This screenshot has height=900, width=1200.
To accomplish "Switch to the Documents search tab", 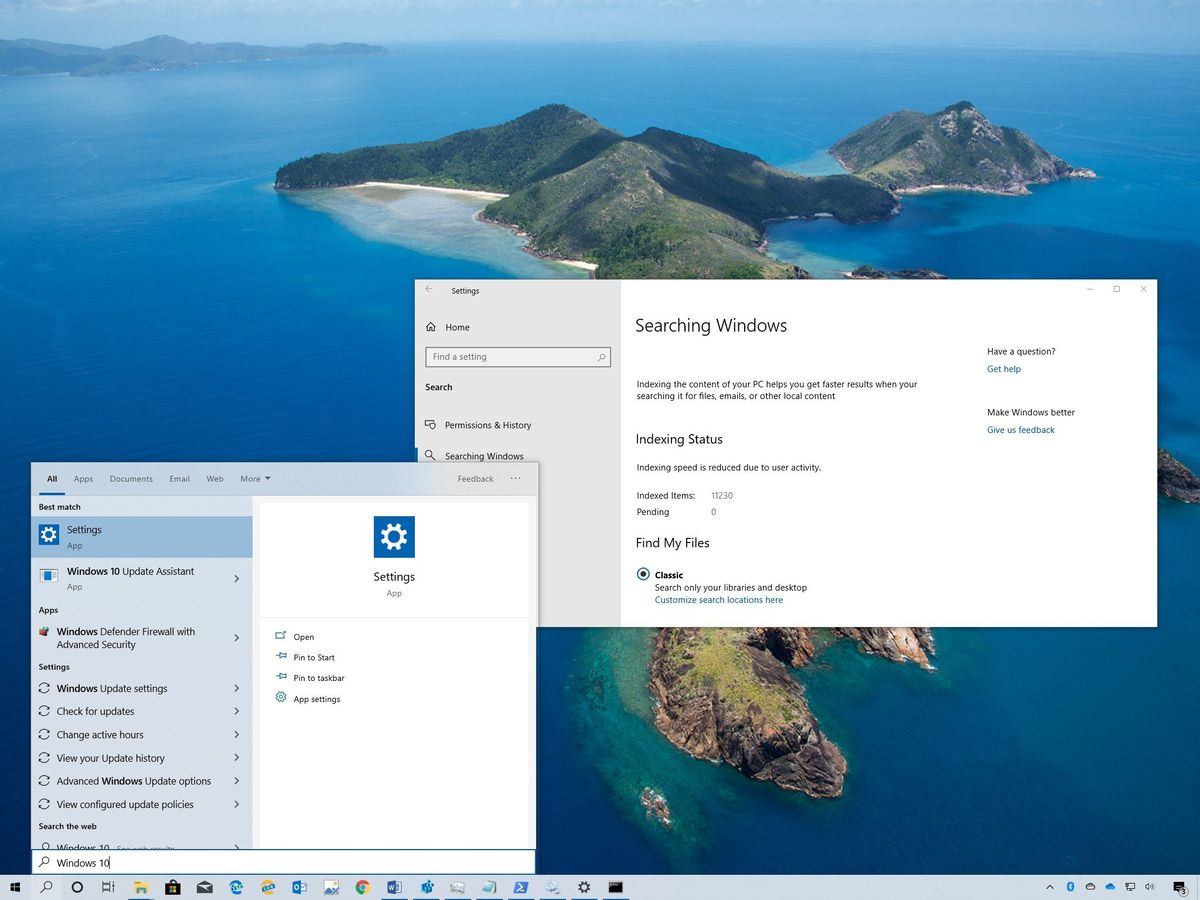I will pos(131,478).
